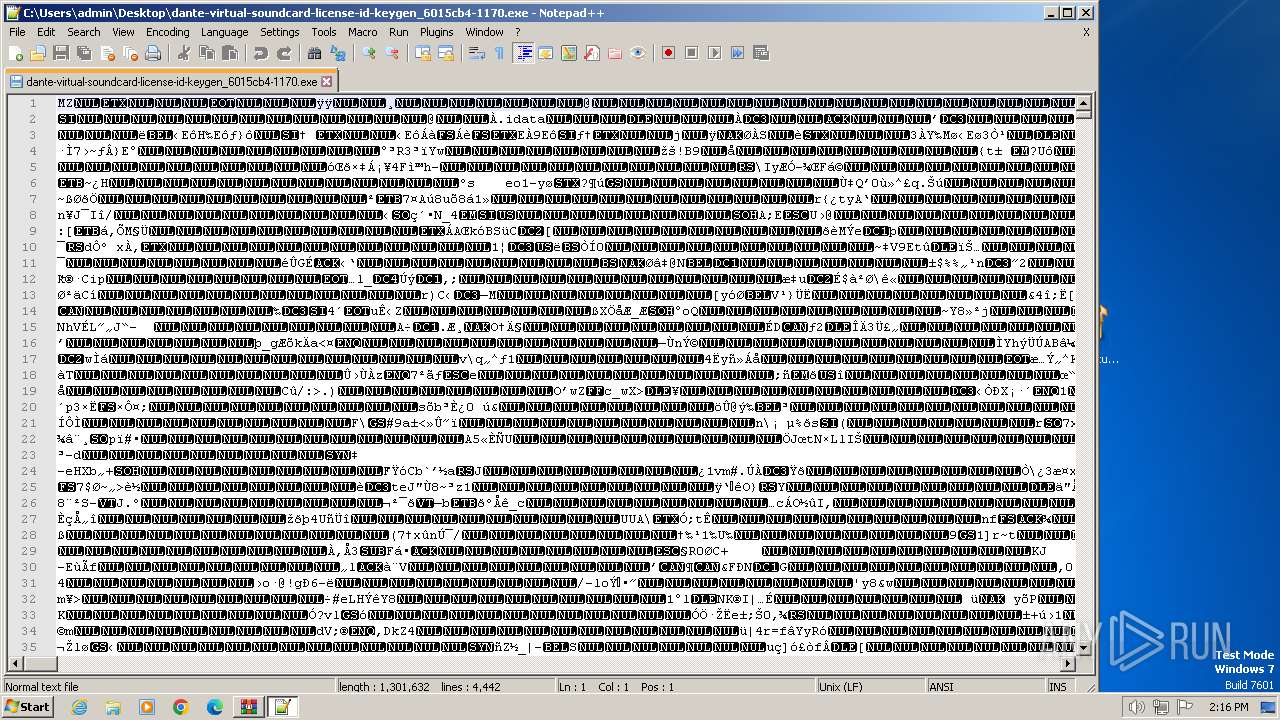Run macro multiple times icon
This screenshot has height=720, width=1280.
738,53
